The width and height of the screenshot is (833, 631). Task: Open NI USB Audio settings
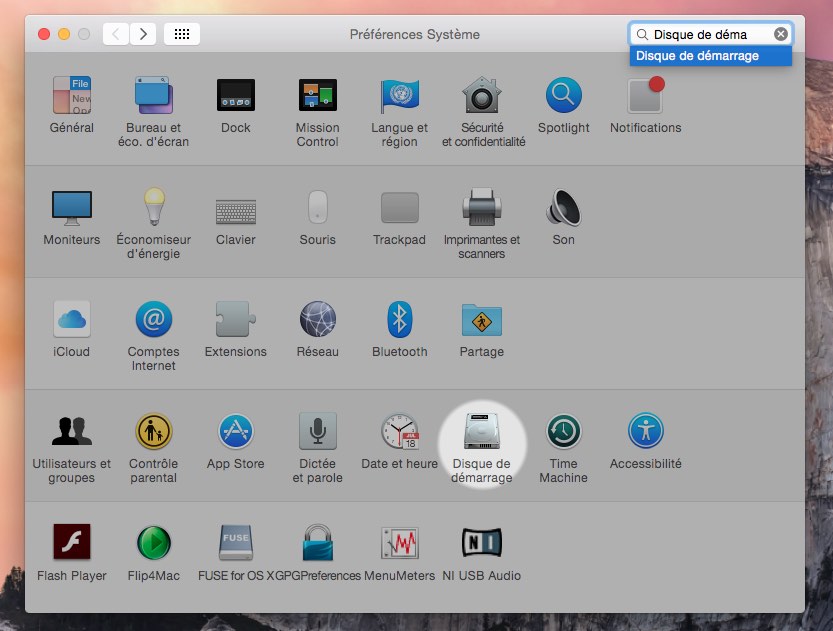tap(481, 540)
